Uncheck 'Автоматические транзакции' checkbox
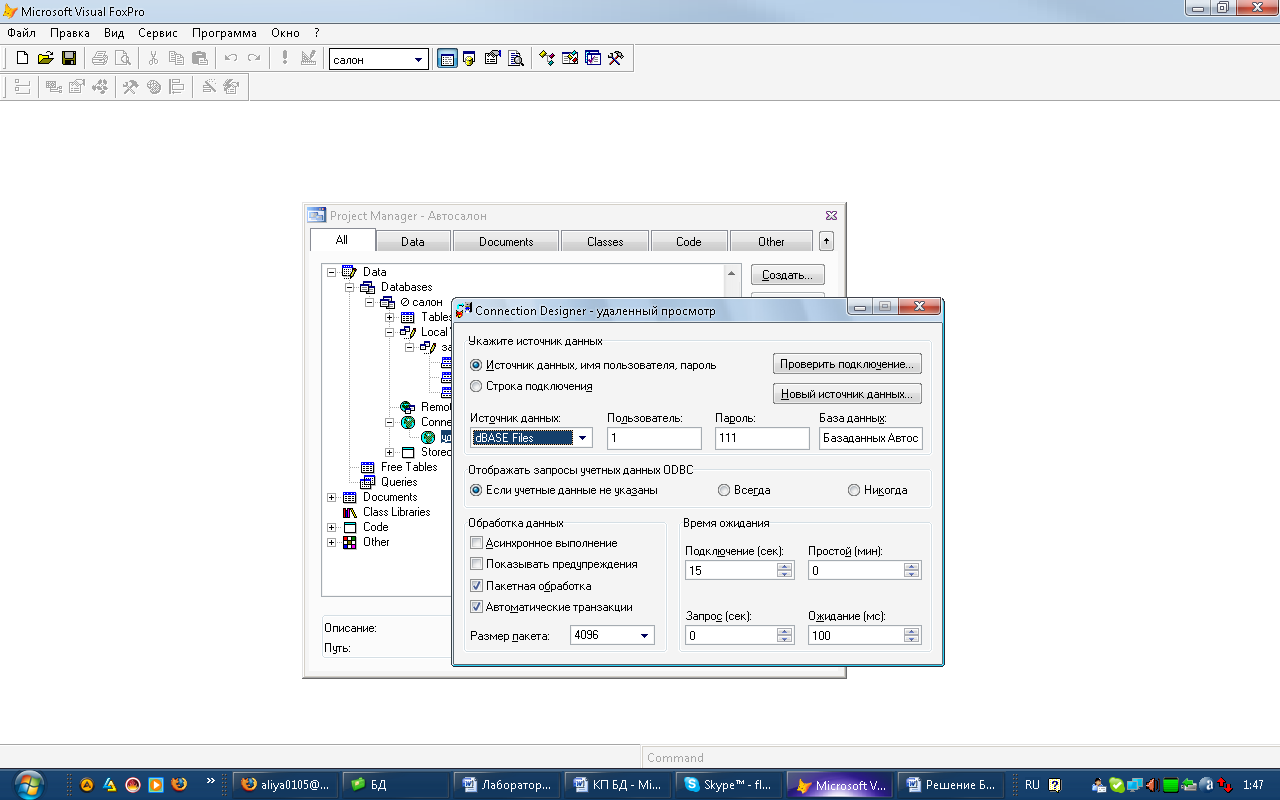 pos(477,607)
